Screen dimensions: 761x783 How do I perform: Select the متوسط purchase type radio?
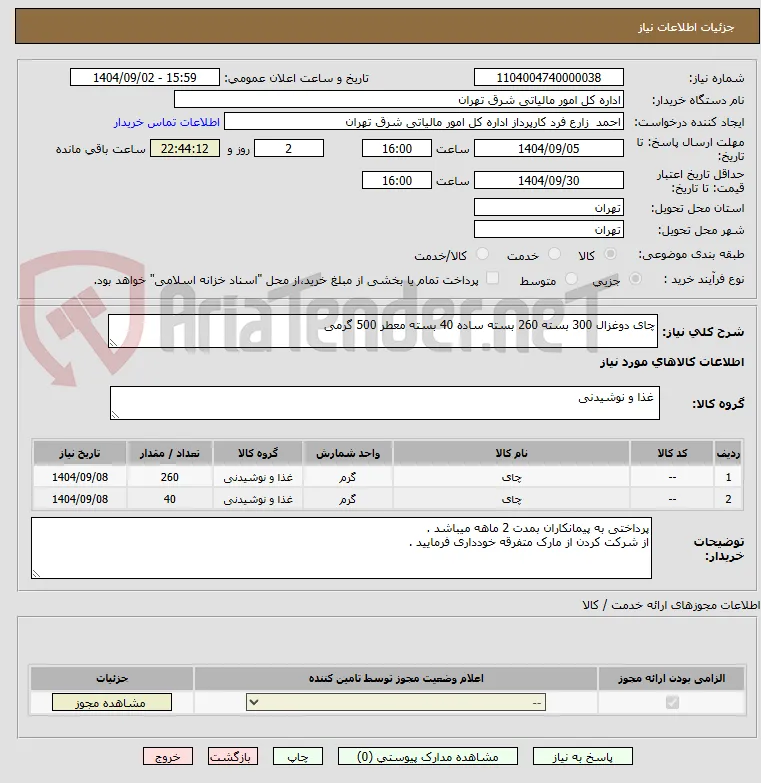click(x=571, y=279)
